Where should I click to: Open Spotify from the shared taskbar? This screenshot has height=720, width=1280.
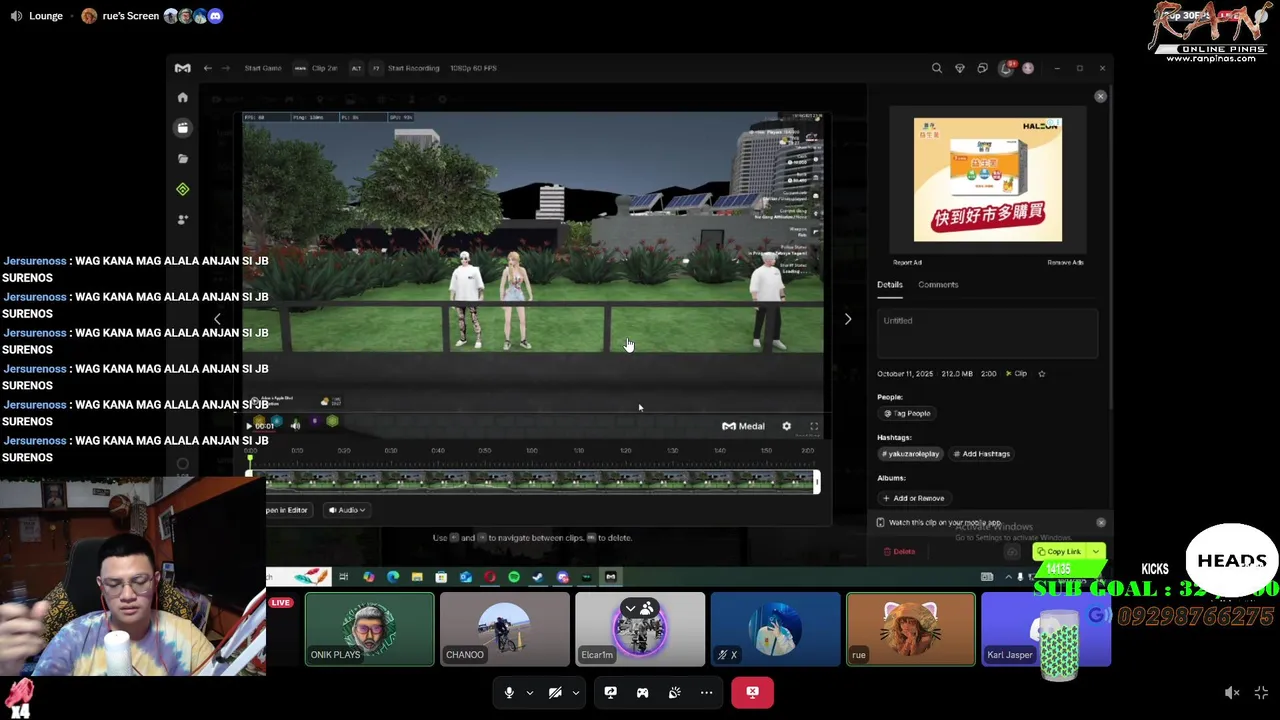(x=514, y=577)
